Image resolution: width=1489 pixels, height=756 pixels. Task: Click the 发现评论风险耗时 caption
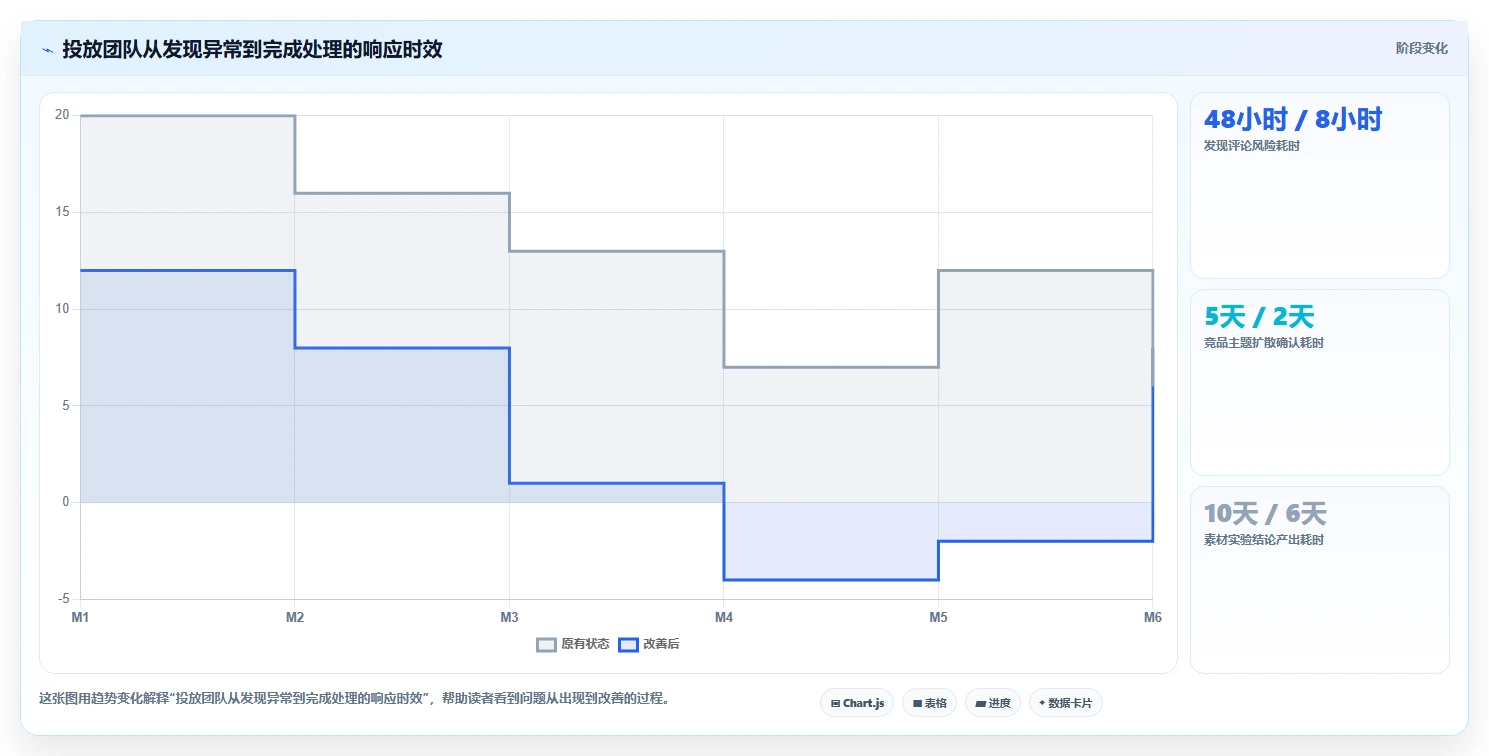[x=1252, y=146]
